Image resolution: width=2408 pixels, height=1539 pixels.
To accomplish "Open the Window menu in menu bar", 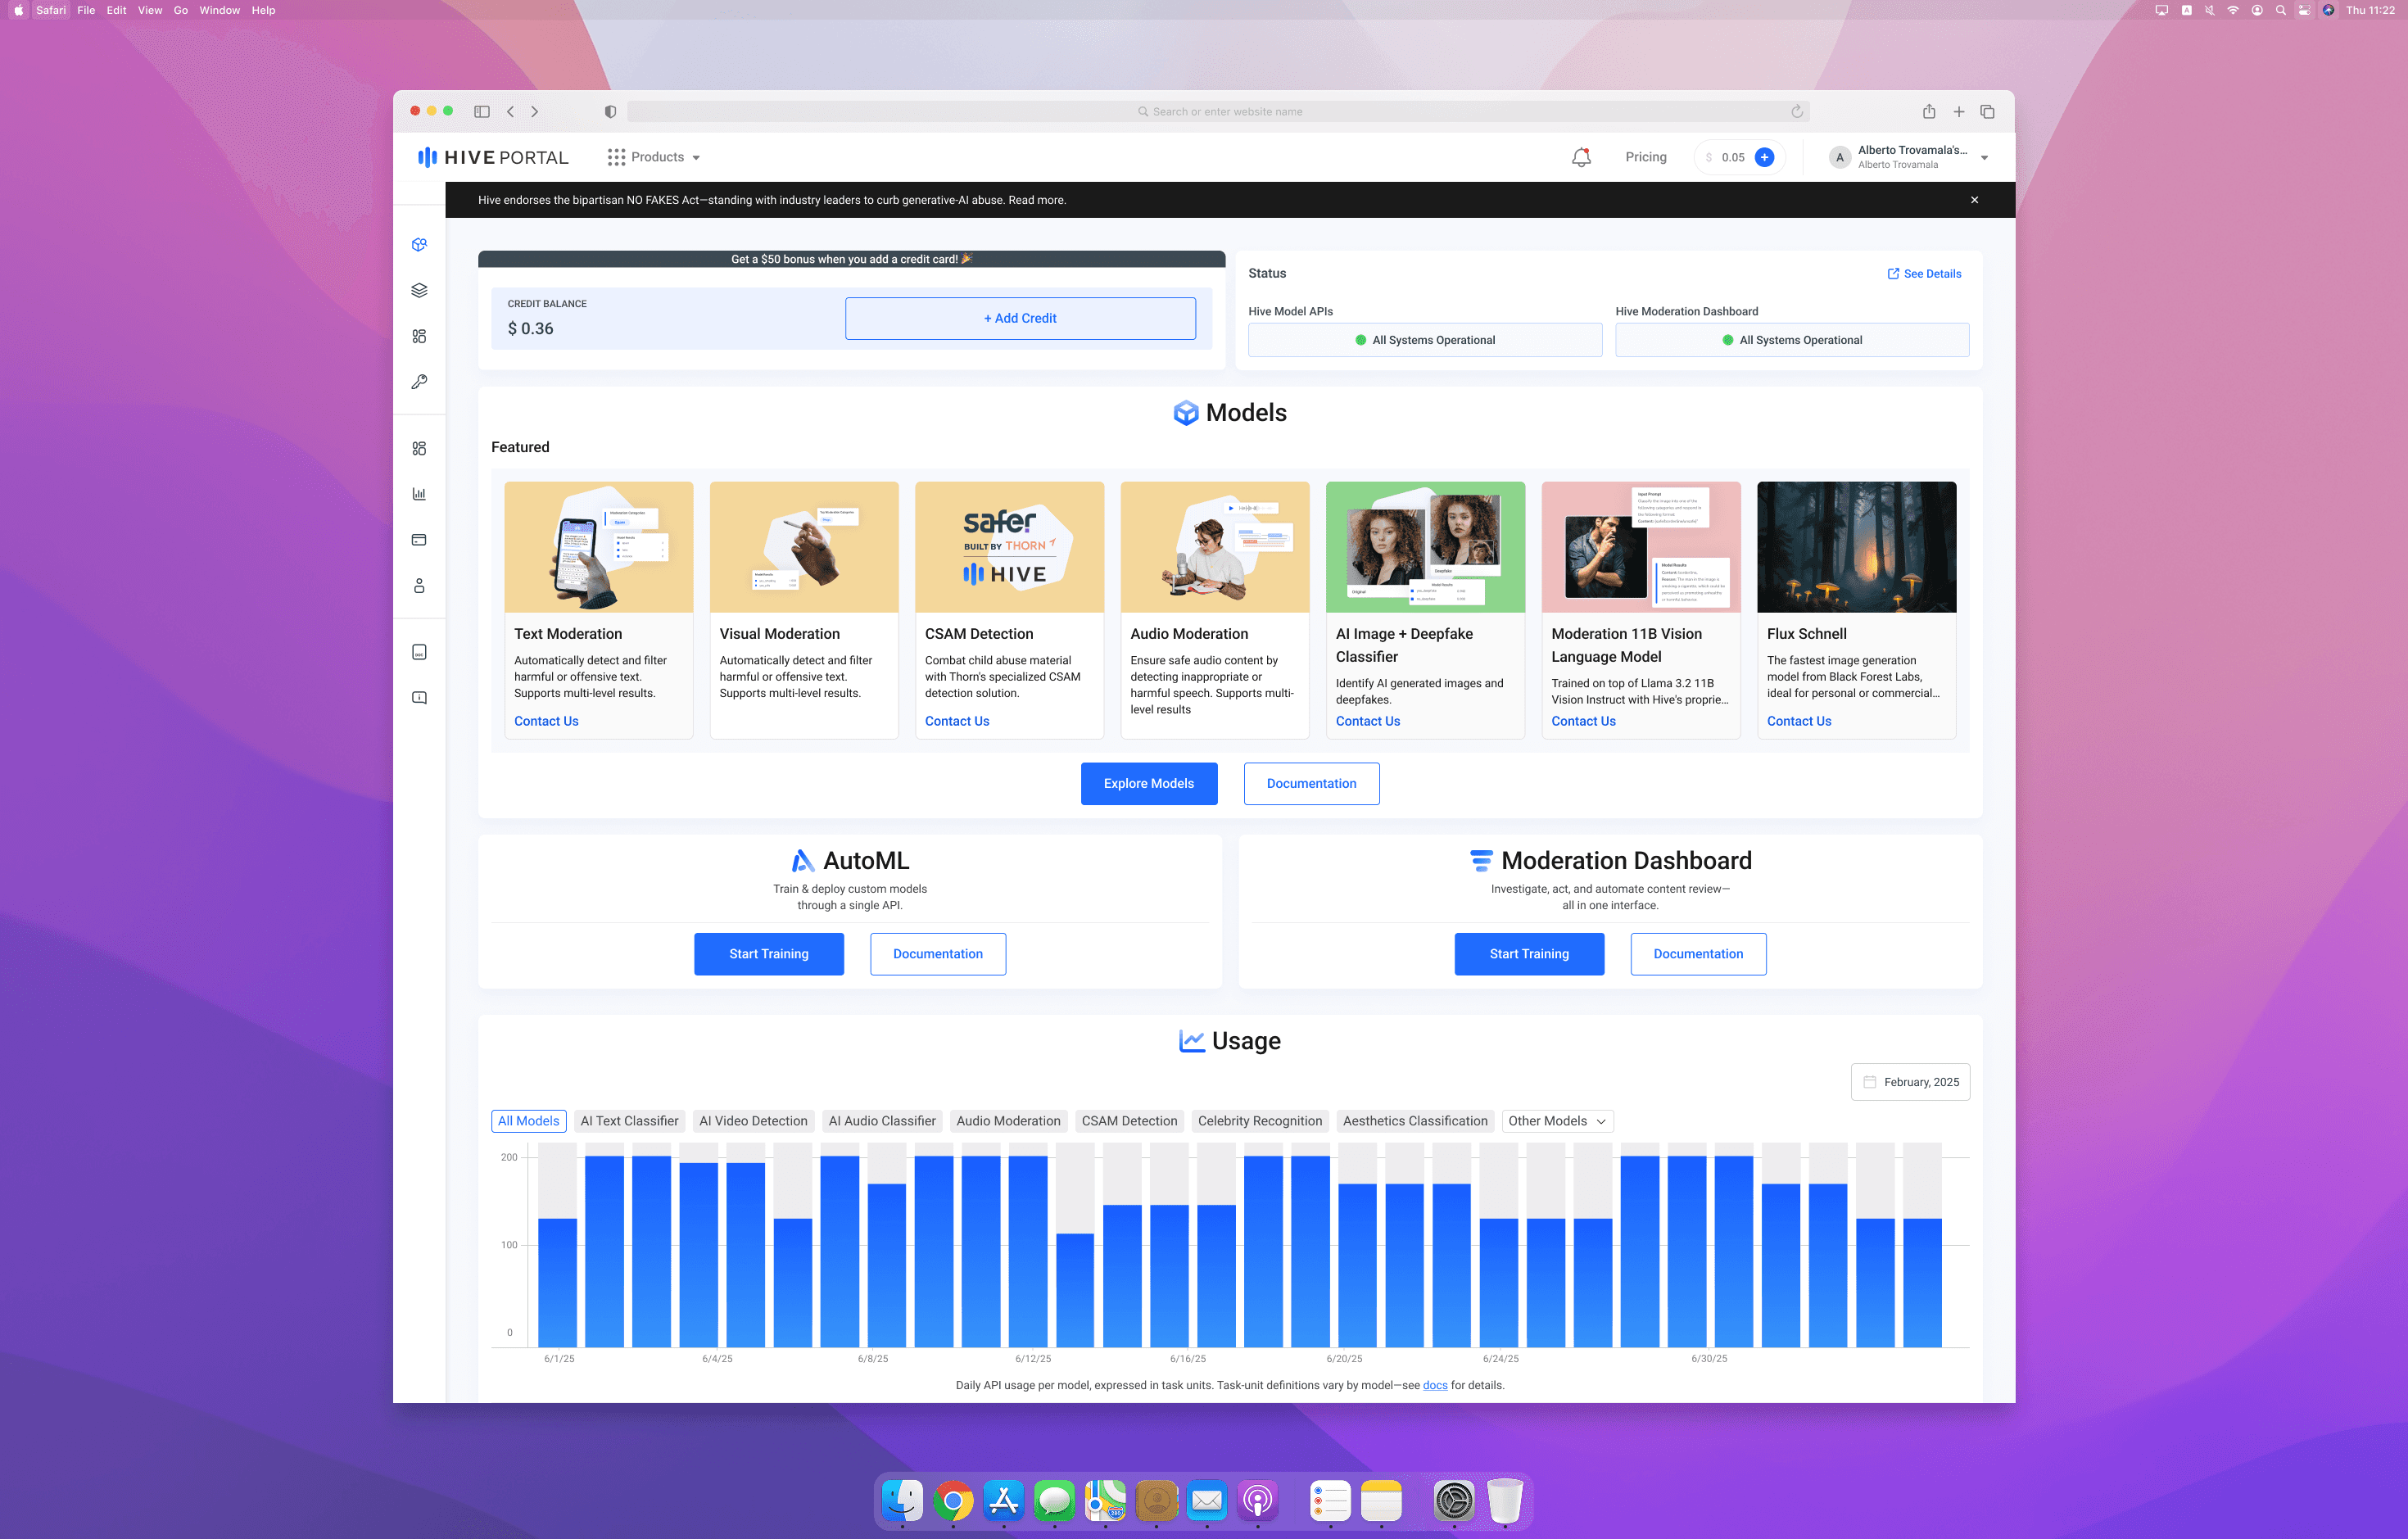I will [x=219, y=10].
